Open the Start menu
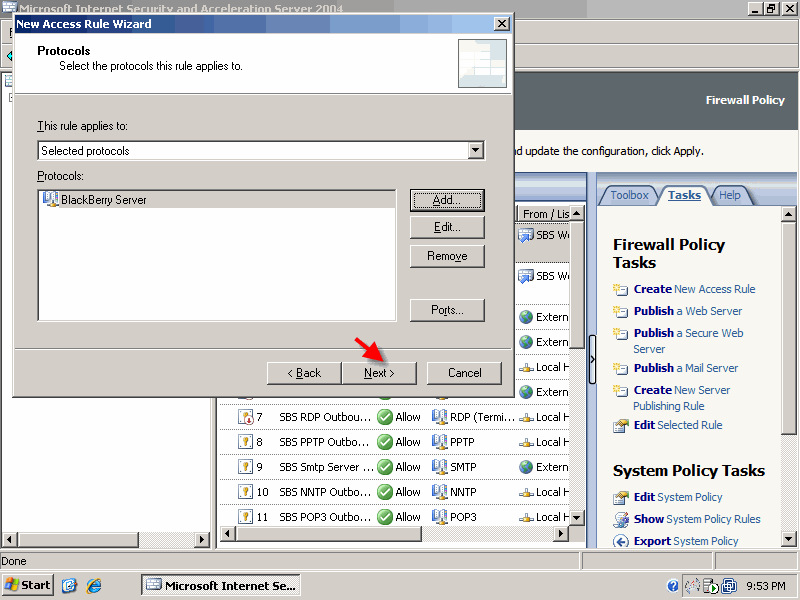The height and width of the screenshot is (600, 800). pyautogui.click(x=28, y=585)
